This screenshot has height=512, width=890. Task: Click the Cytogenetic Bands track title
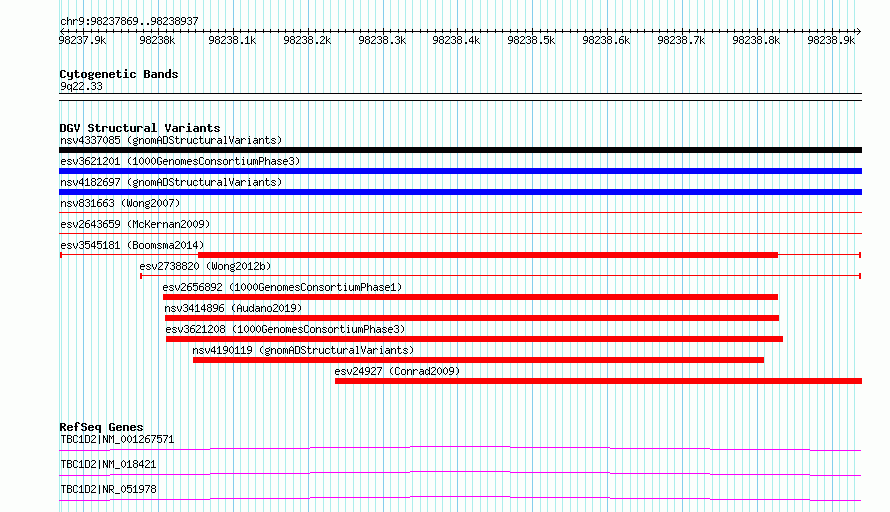119,74
